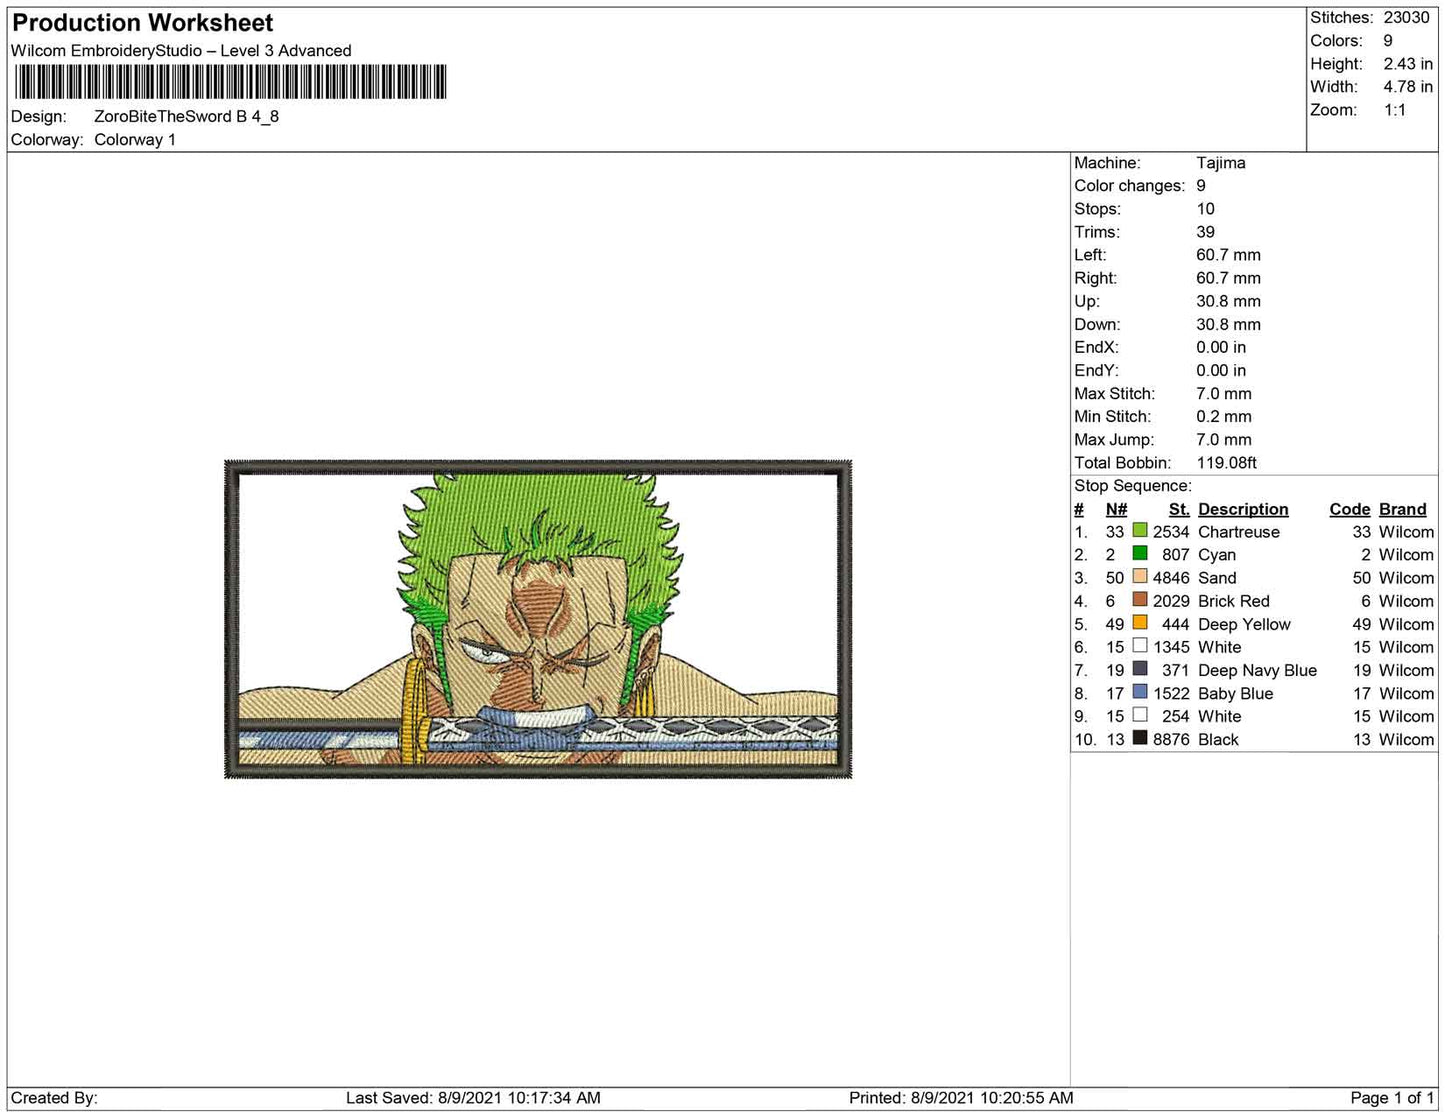The height and width of the screenshot is (1112, 1445).
Task: Select the design name "ZoroBiteTheSword B 4_8"
Action: 187,116
